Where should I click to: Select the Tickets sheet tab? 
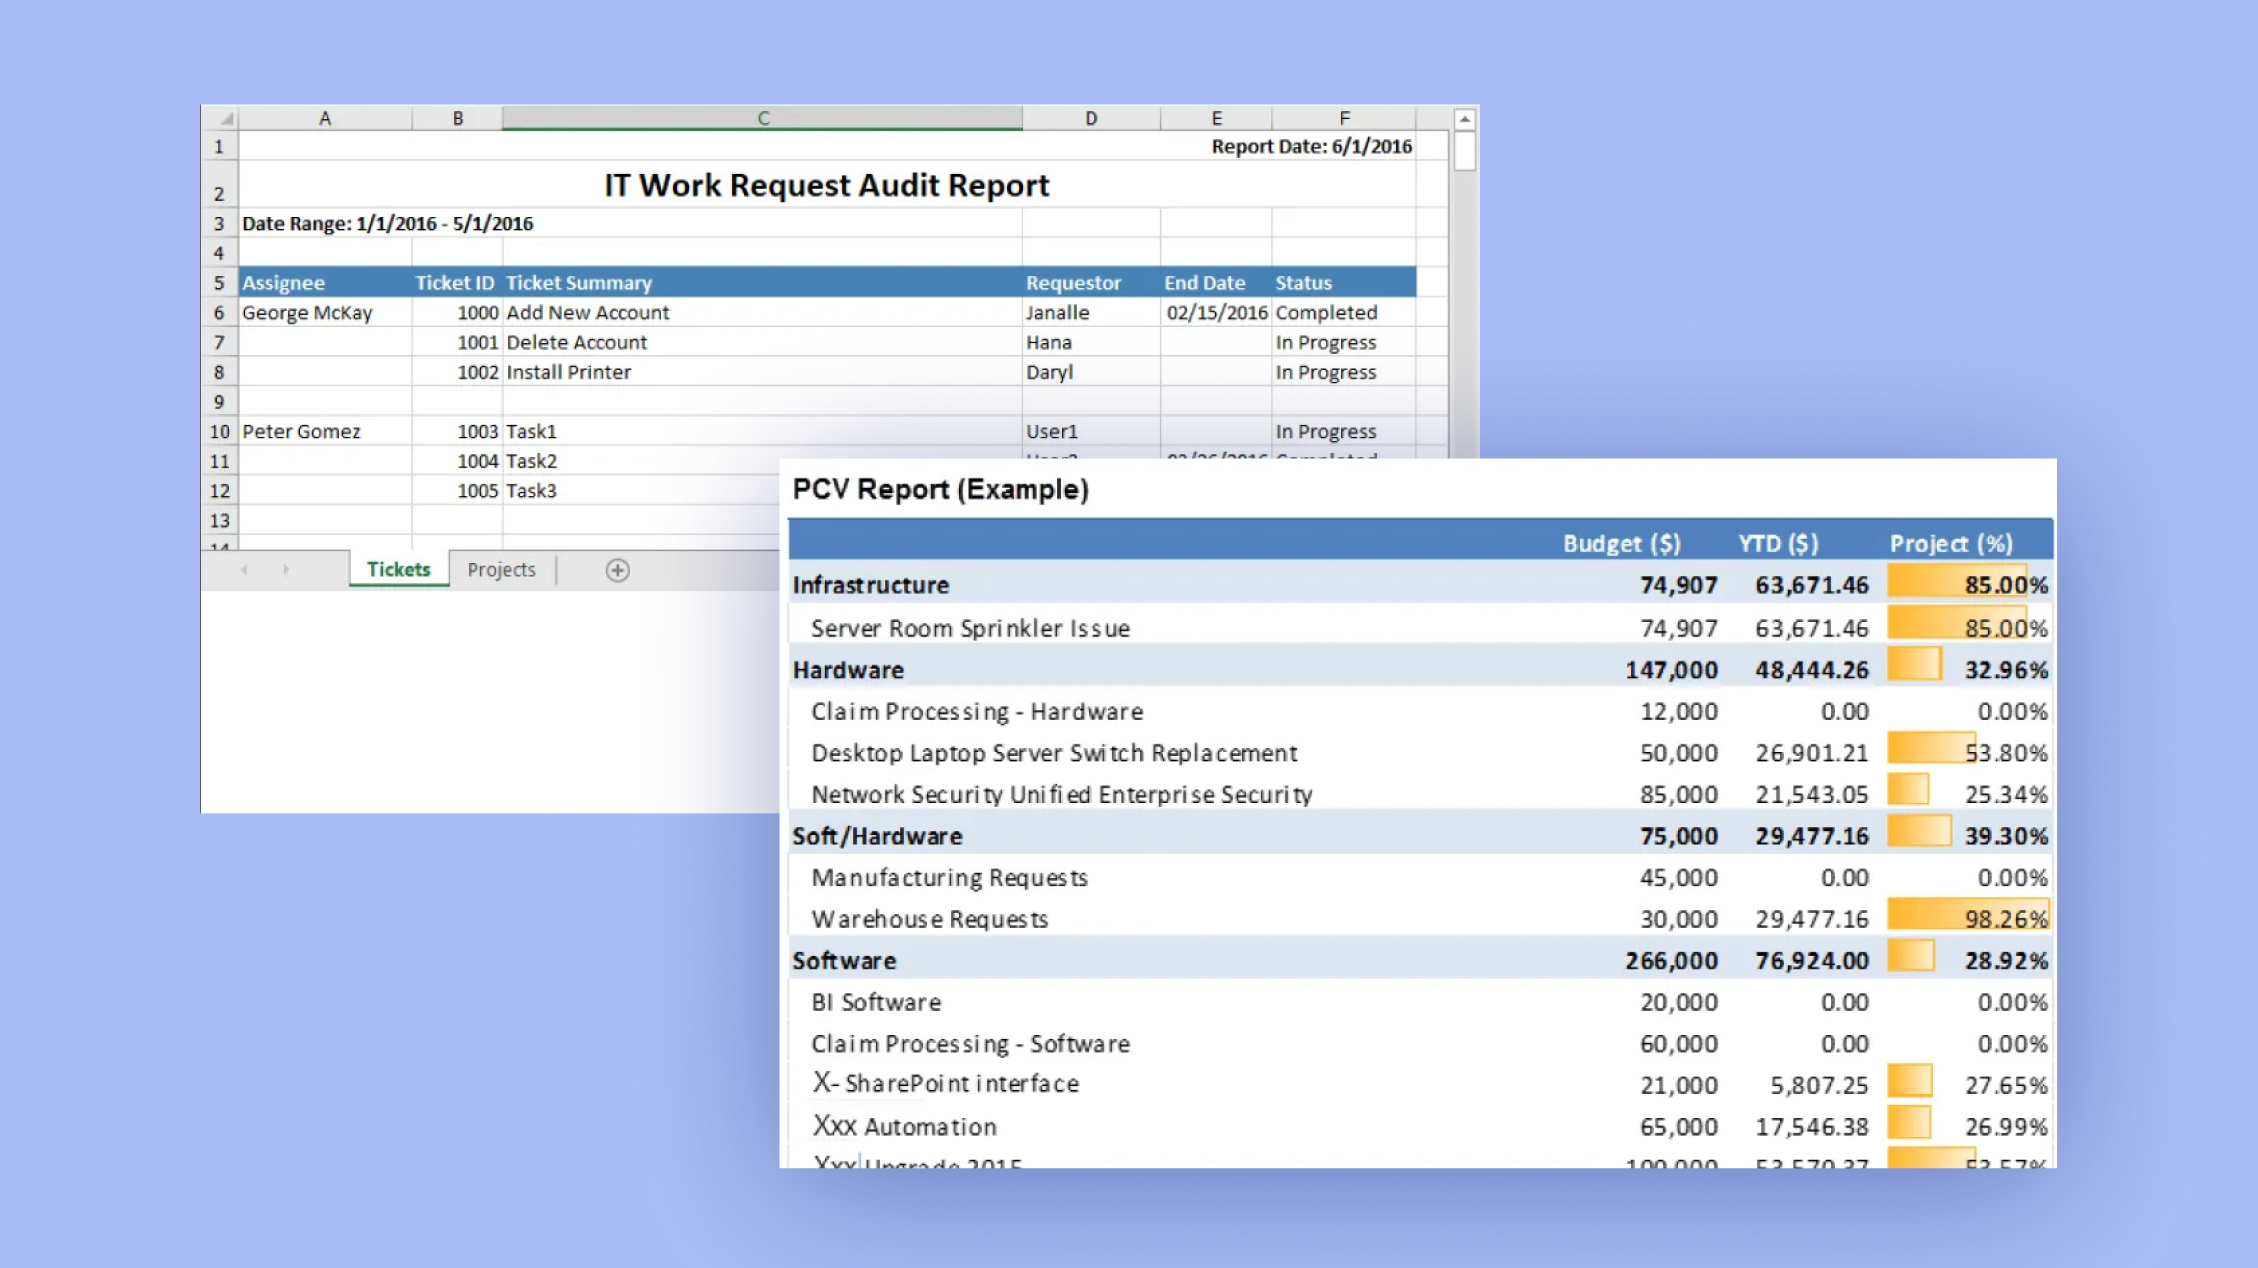tap(398, 569)
